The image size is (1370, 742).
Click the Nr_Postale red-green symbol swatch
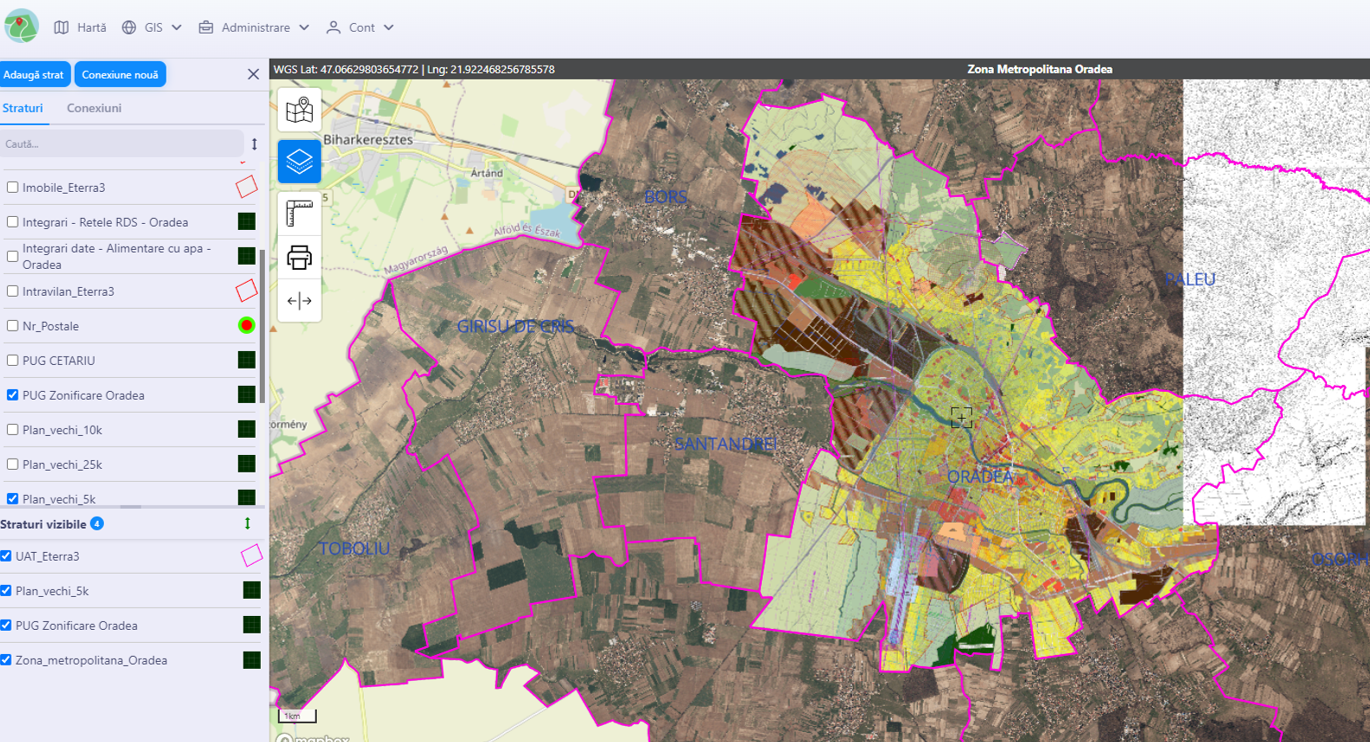click(x=246, y=326)
